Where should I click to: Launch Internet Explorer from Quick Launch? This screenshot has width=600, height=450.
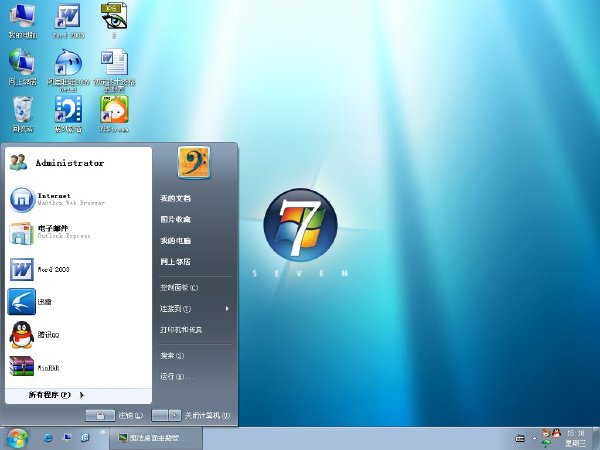48,437
